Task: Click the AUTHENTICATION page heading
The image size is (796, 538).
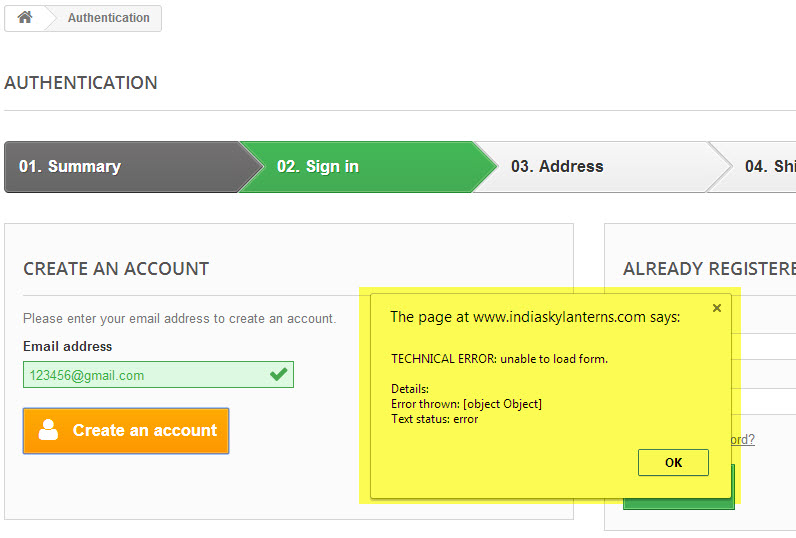Action: (x=81, y=83)
